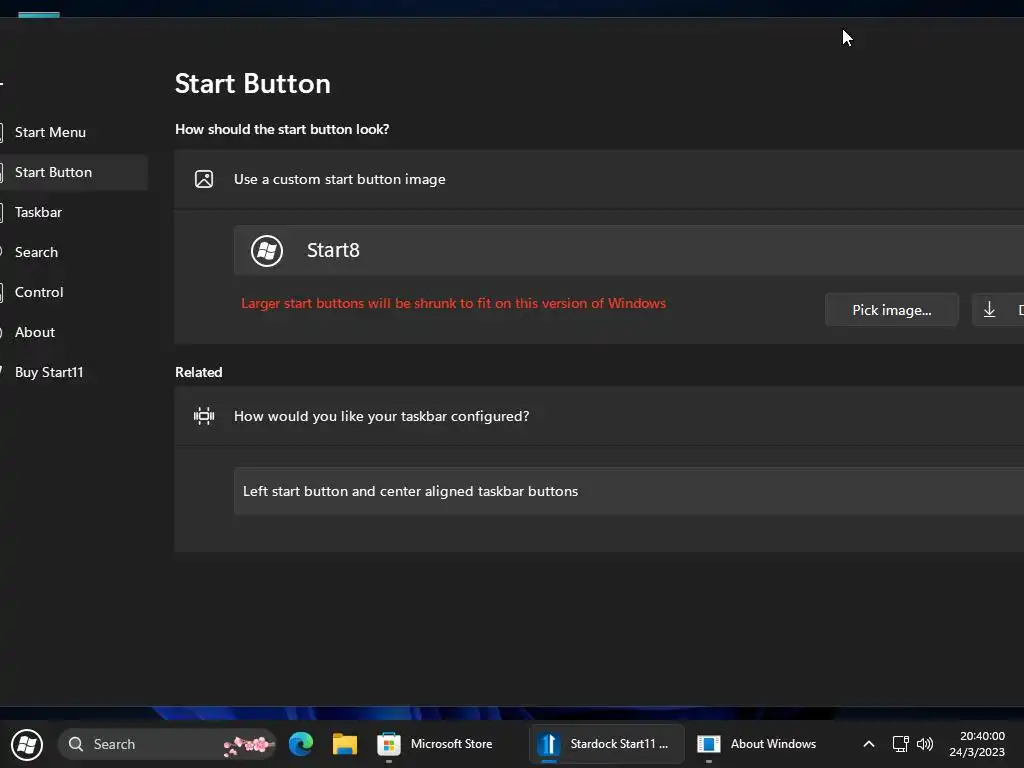Expand 'Use a custom start button image' row
The height and width of the screenshot is (768, 1024).
pos(599,180)
